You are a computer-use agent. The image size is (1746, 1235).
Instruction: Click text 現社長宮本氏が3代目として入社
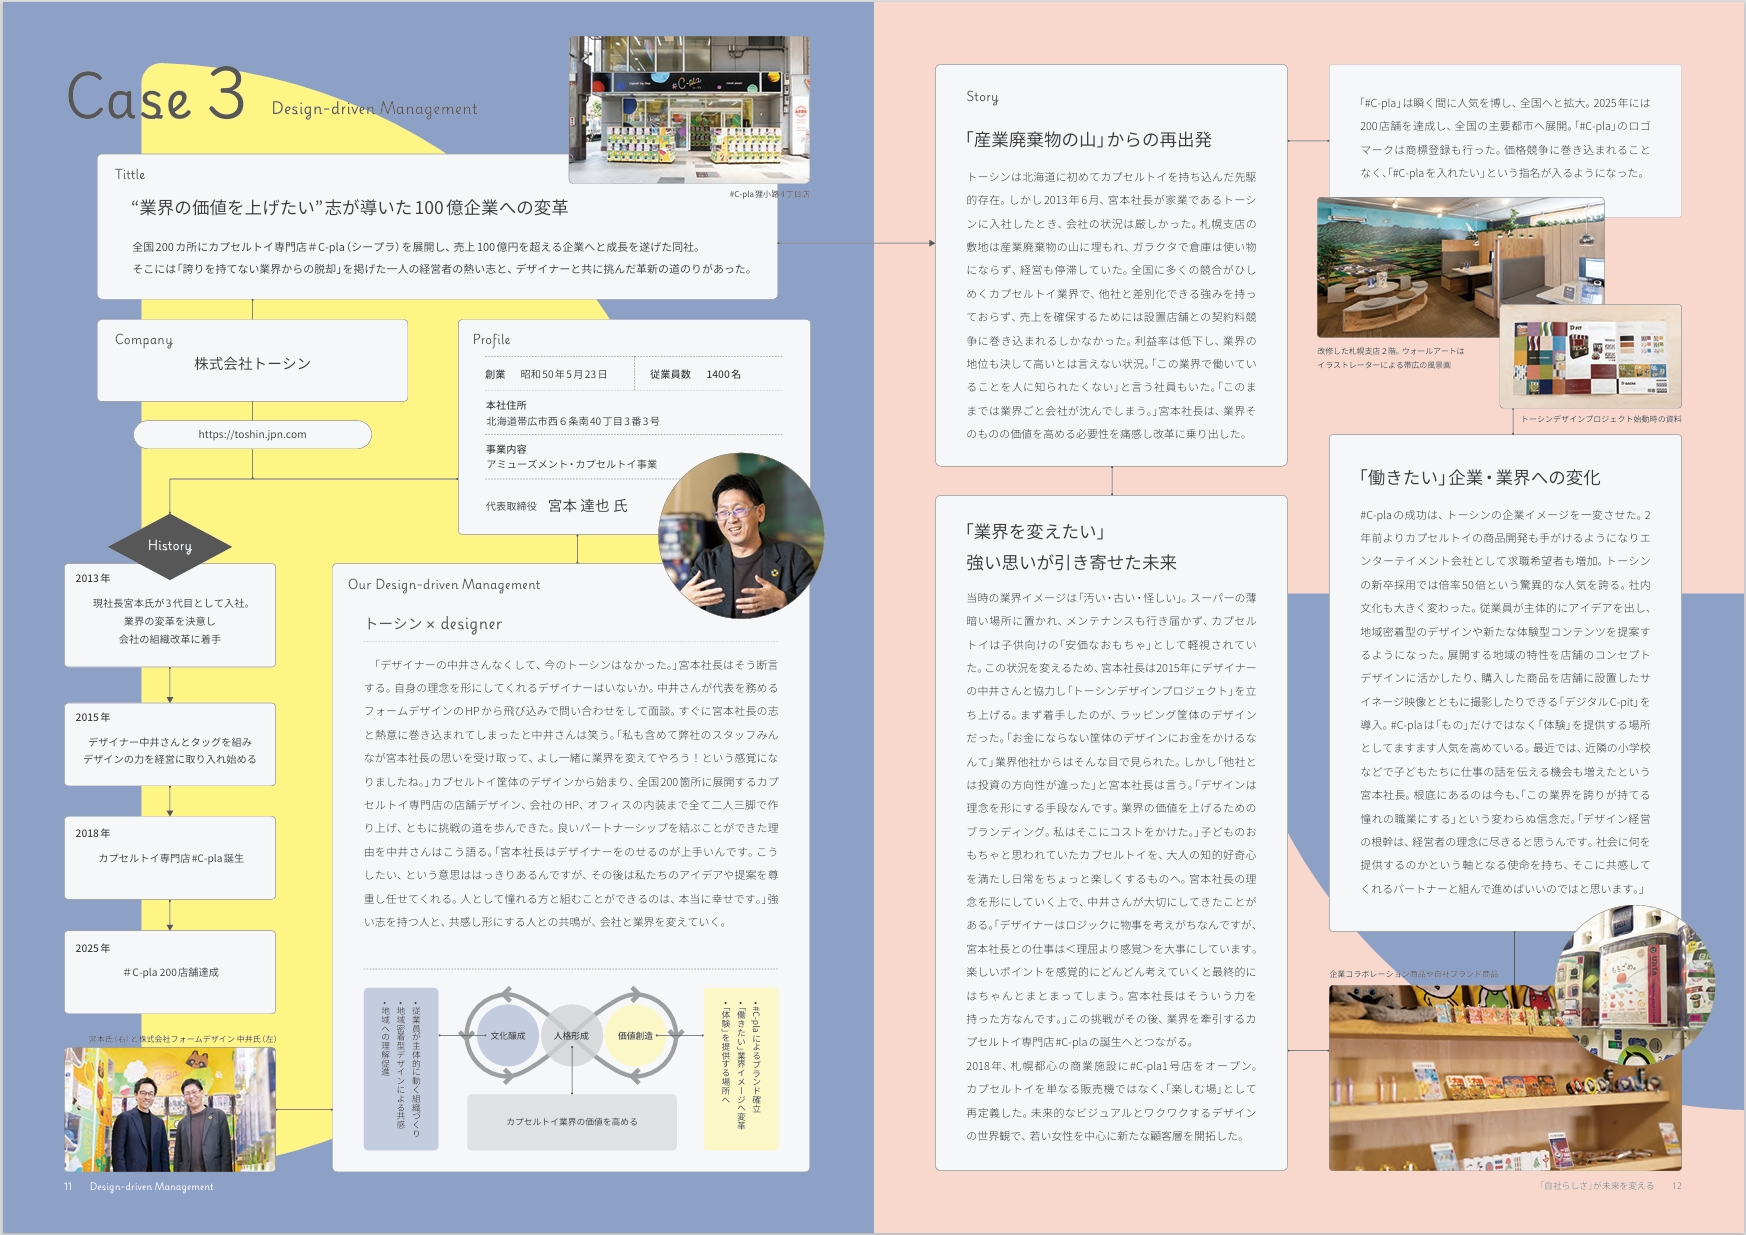click(x=171, y=603)
